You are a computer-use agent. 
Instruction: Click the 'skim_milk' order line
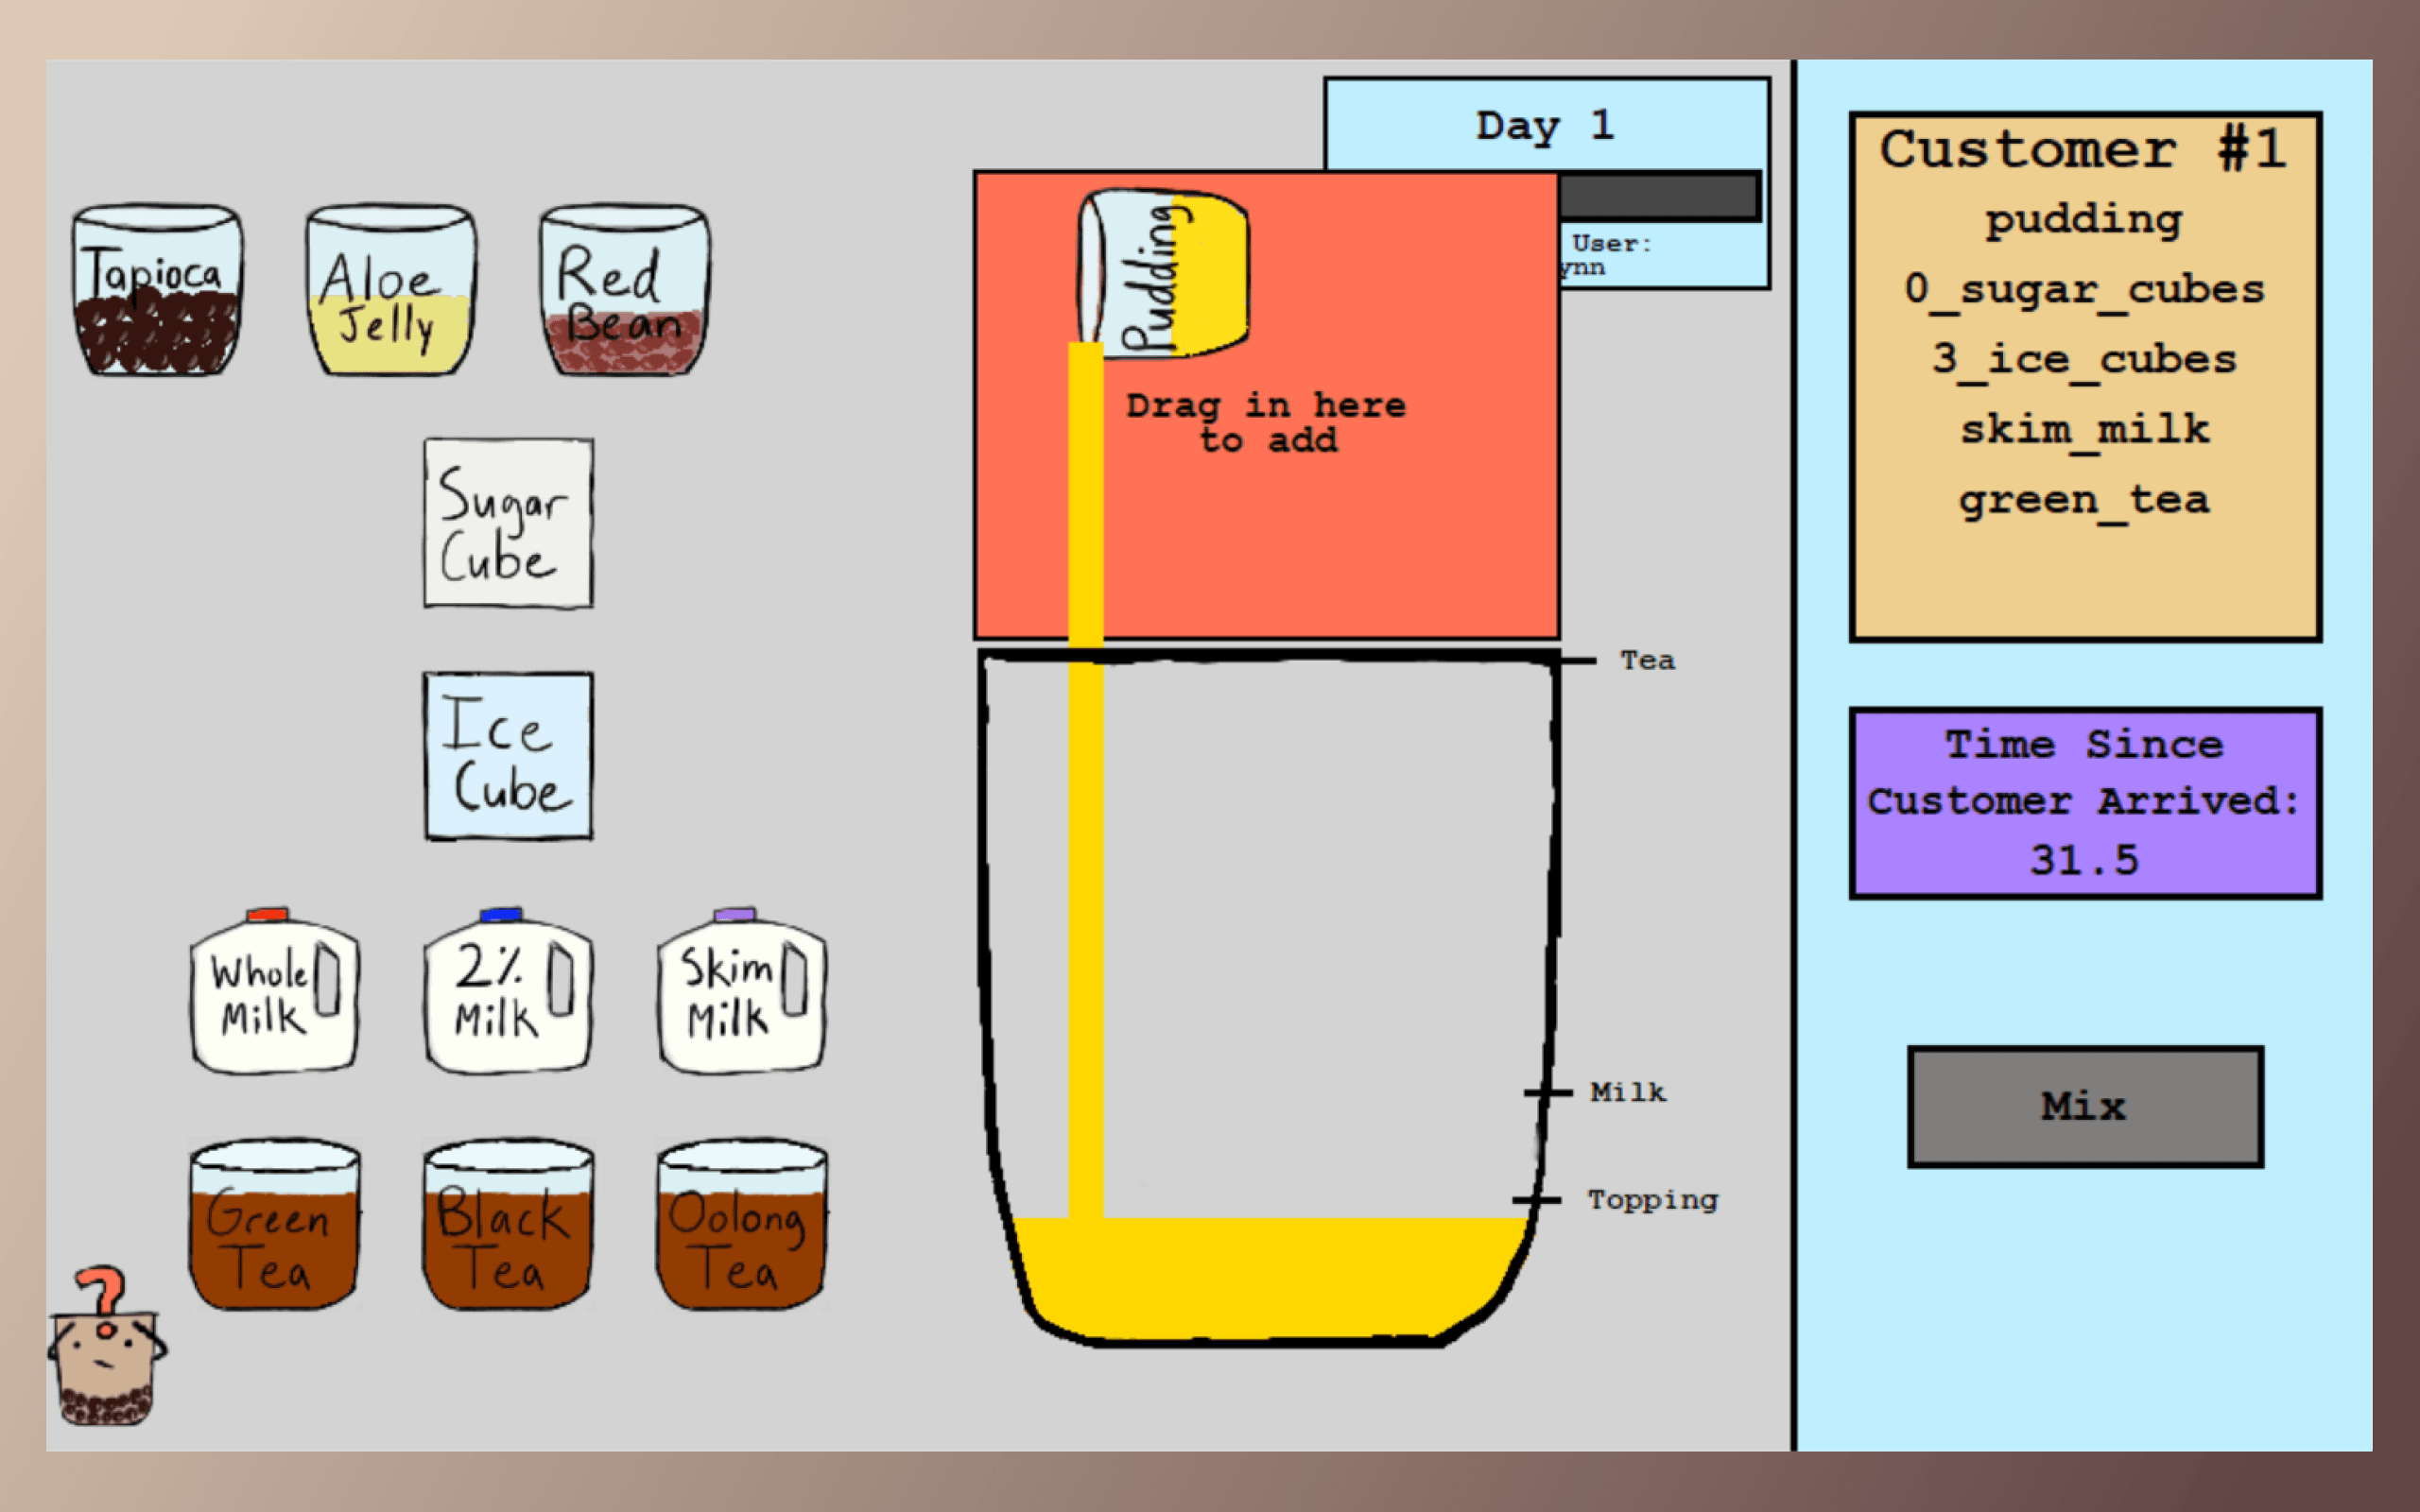pos(2084,430)
